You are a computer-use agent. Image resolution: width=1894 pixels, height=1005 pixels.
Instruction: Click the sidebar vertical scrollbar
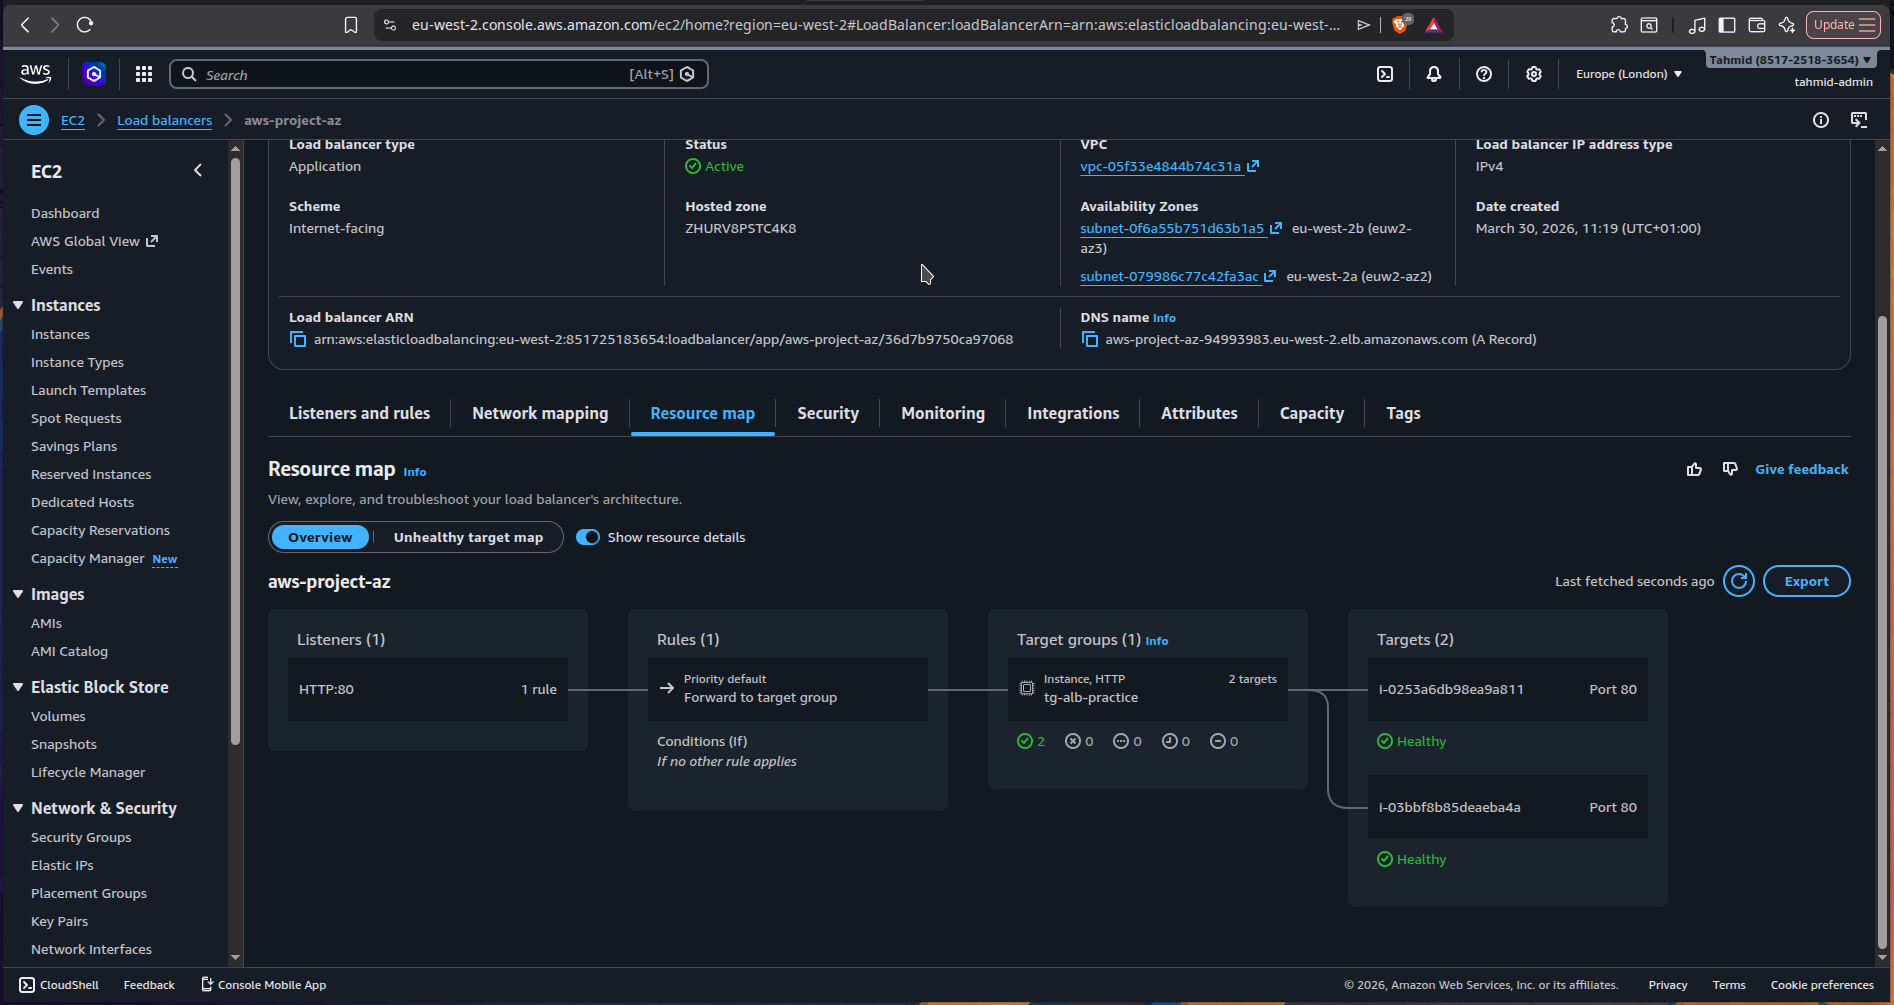click(x=235, y=450)
